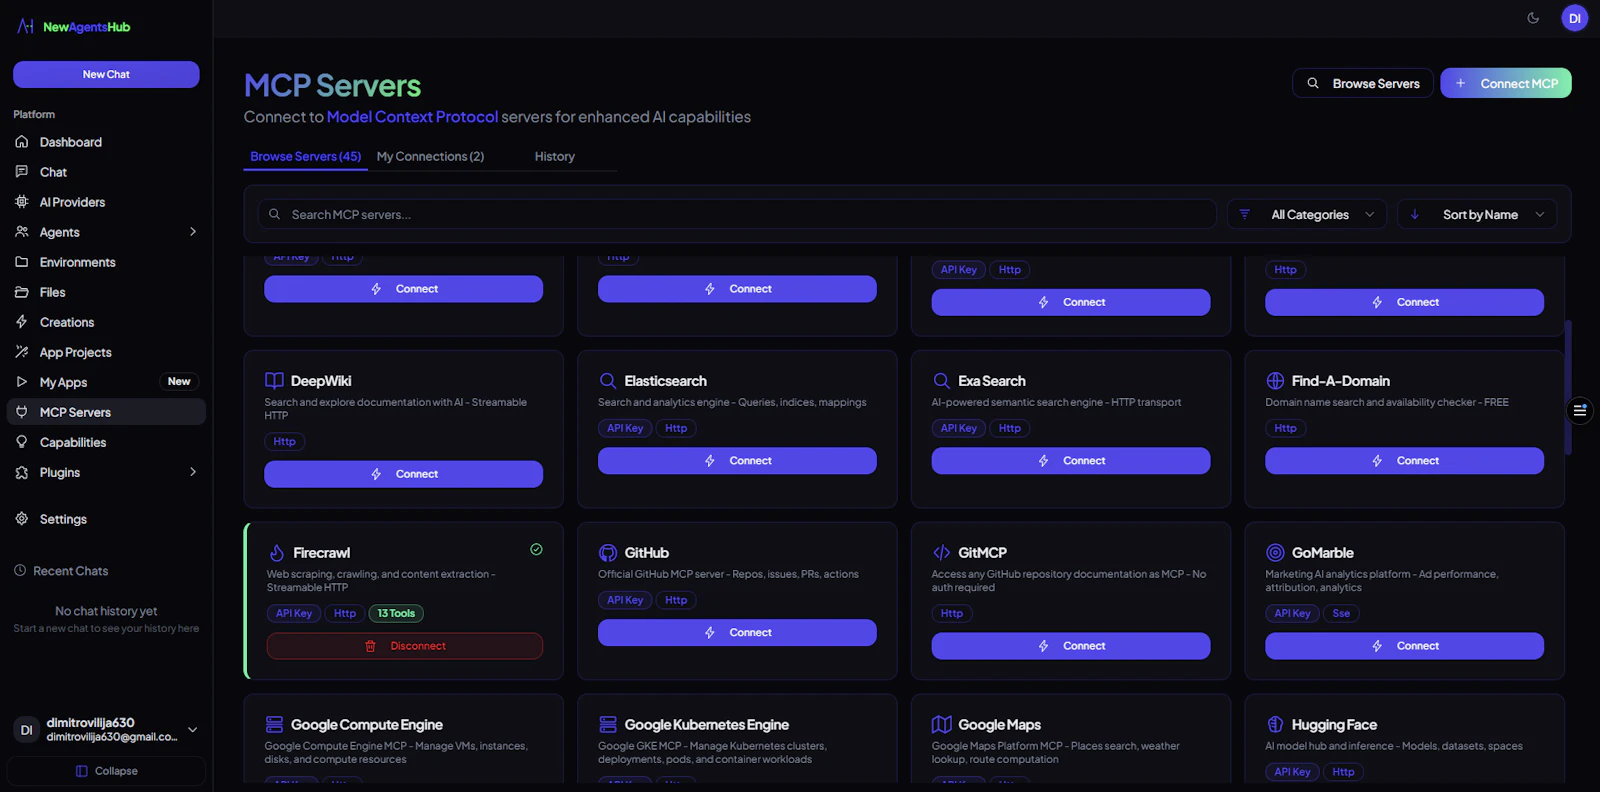Viewport: 1600px width, 792px height.
Task: Expand the Agents submenu chevron
Action: pos(193,232)
